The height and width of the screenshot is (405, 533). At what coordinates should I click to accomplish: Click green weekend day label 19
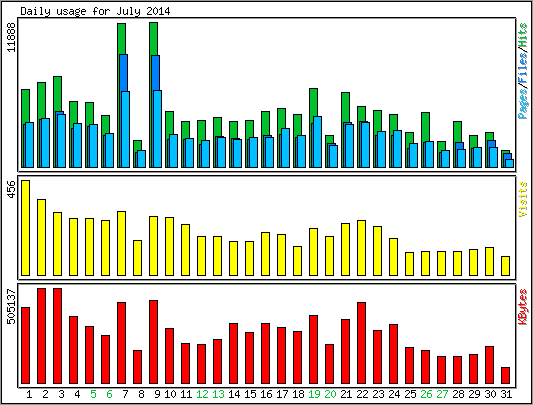[314, 394]
